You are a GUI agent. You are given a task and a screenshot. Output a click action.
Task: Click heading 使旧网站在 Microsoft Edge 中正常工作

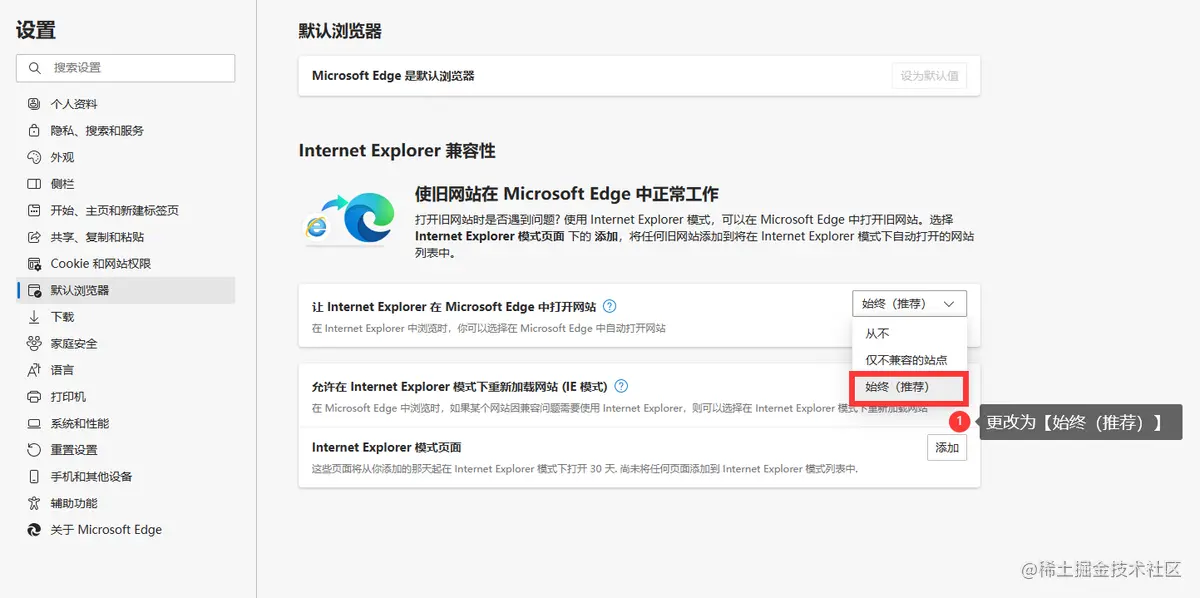(567, 194)
